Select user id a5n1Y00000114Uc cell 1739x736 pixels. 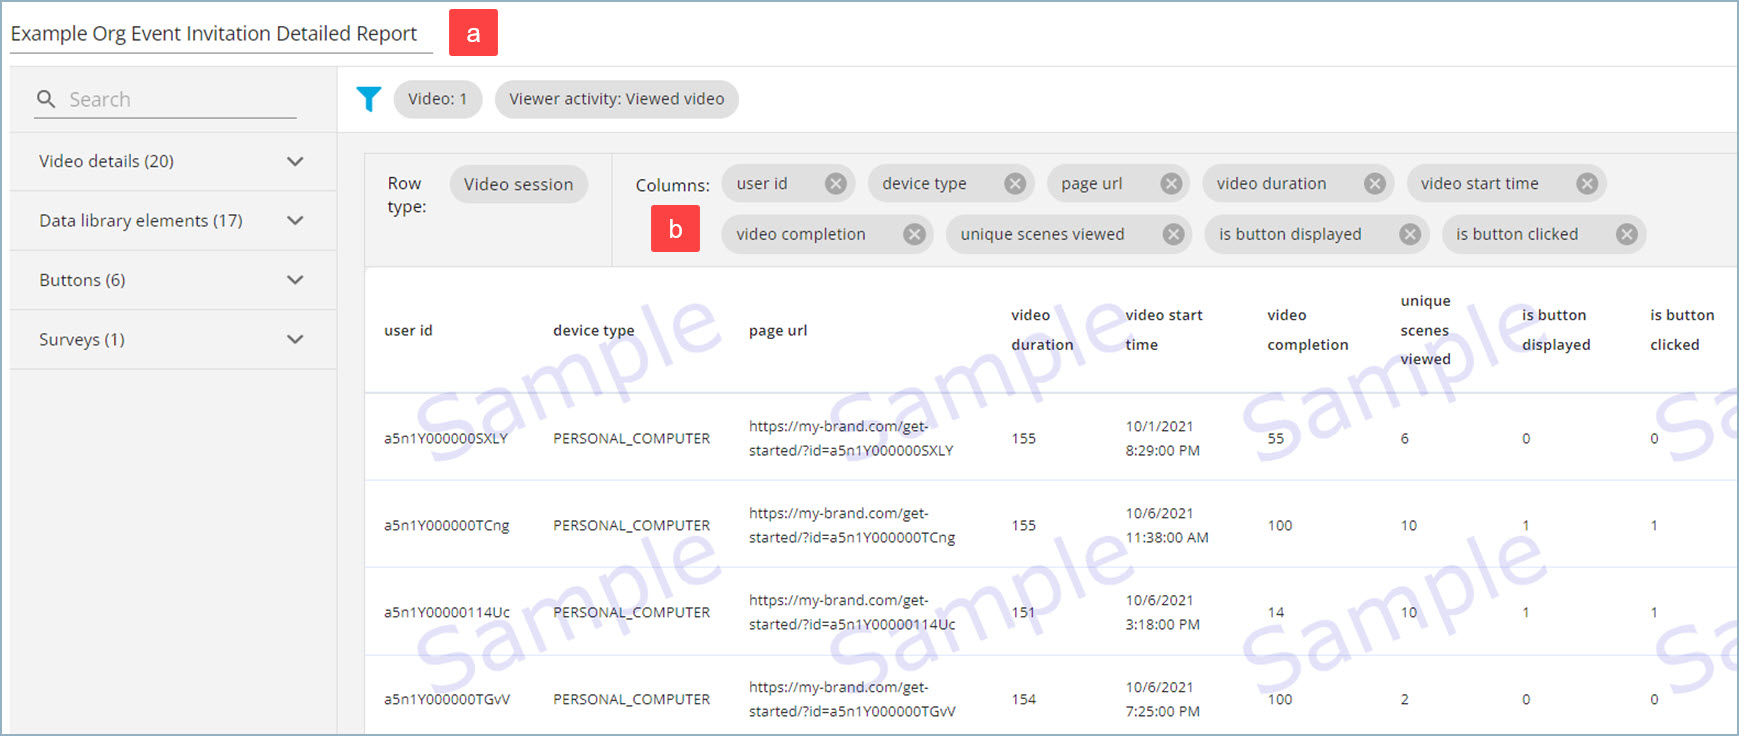tap(447, 612)
